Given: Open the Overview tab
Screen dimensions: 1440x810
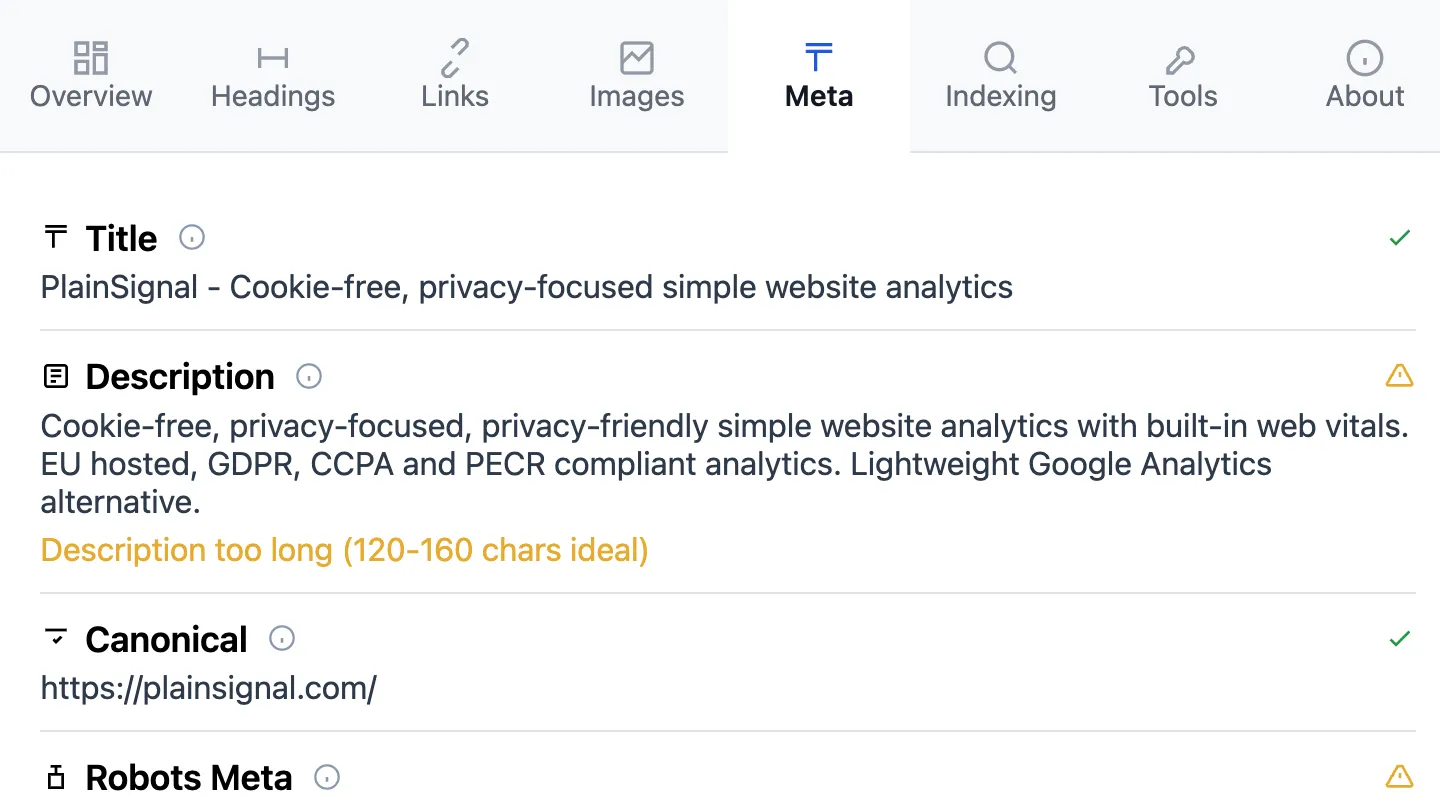Looking at the screenshot, I should tap(91, 76).
